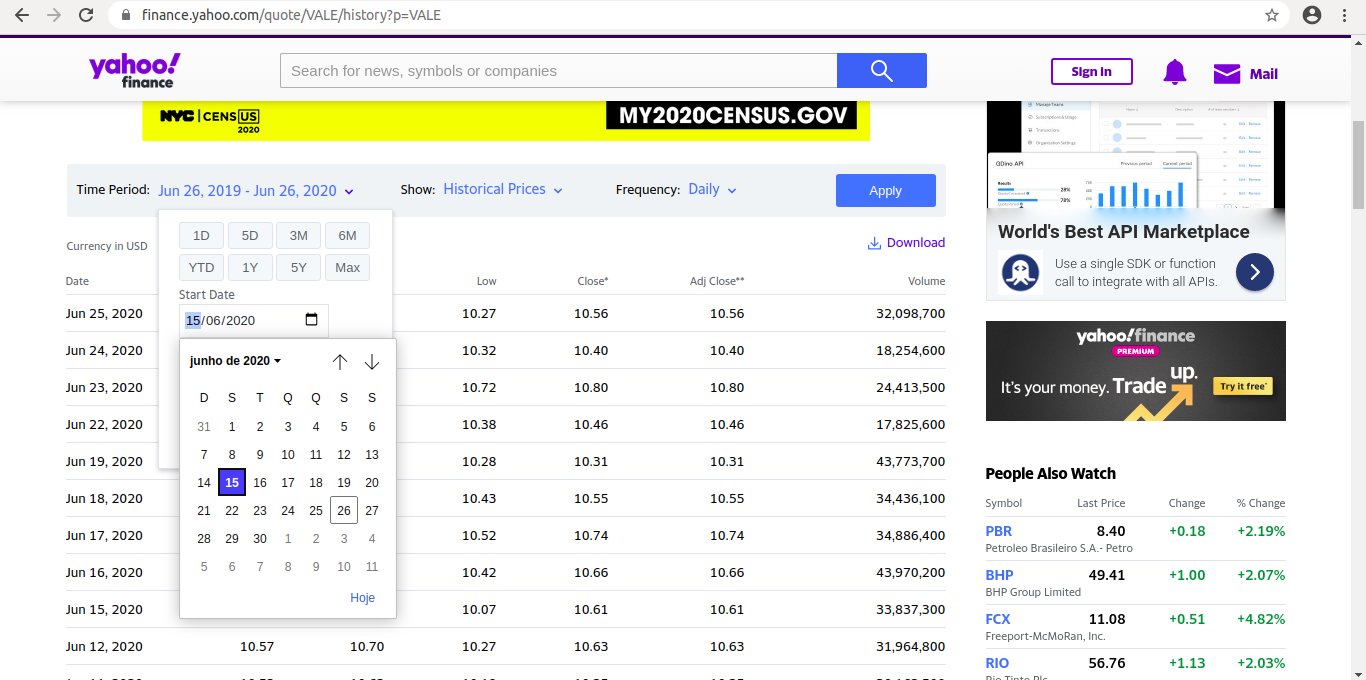Open the Show Historical Prices dropdown
This screenshot has width=1366, height=680.
pyautogui.click(x=503, y=189)
